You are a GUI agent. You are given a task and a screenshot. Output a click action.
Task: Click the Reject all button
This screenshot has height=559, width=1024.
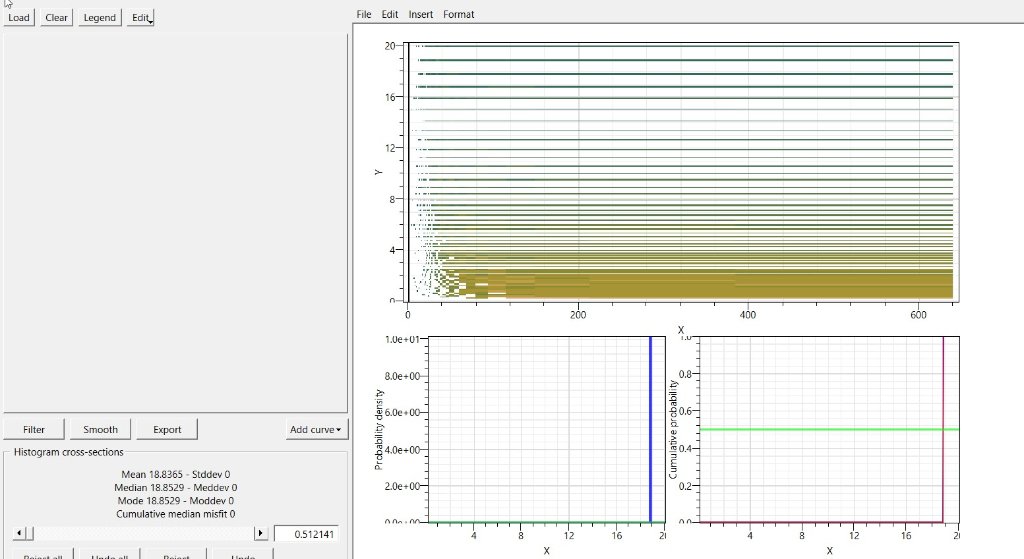click(x=42, y=554)
